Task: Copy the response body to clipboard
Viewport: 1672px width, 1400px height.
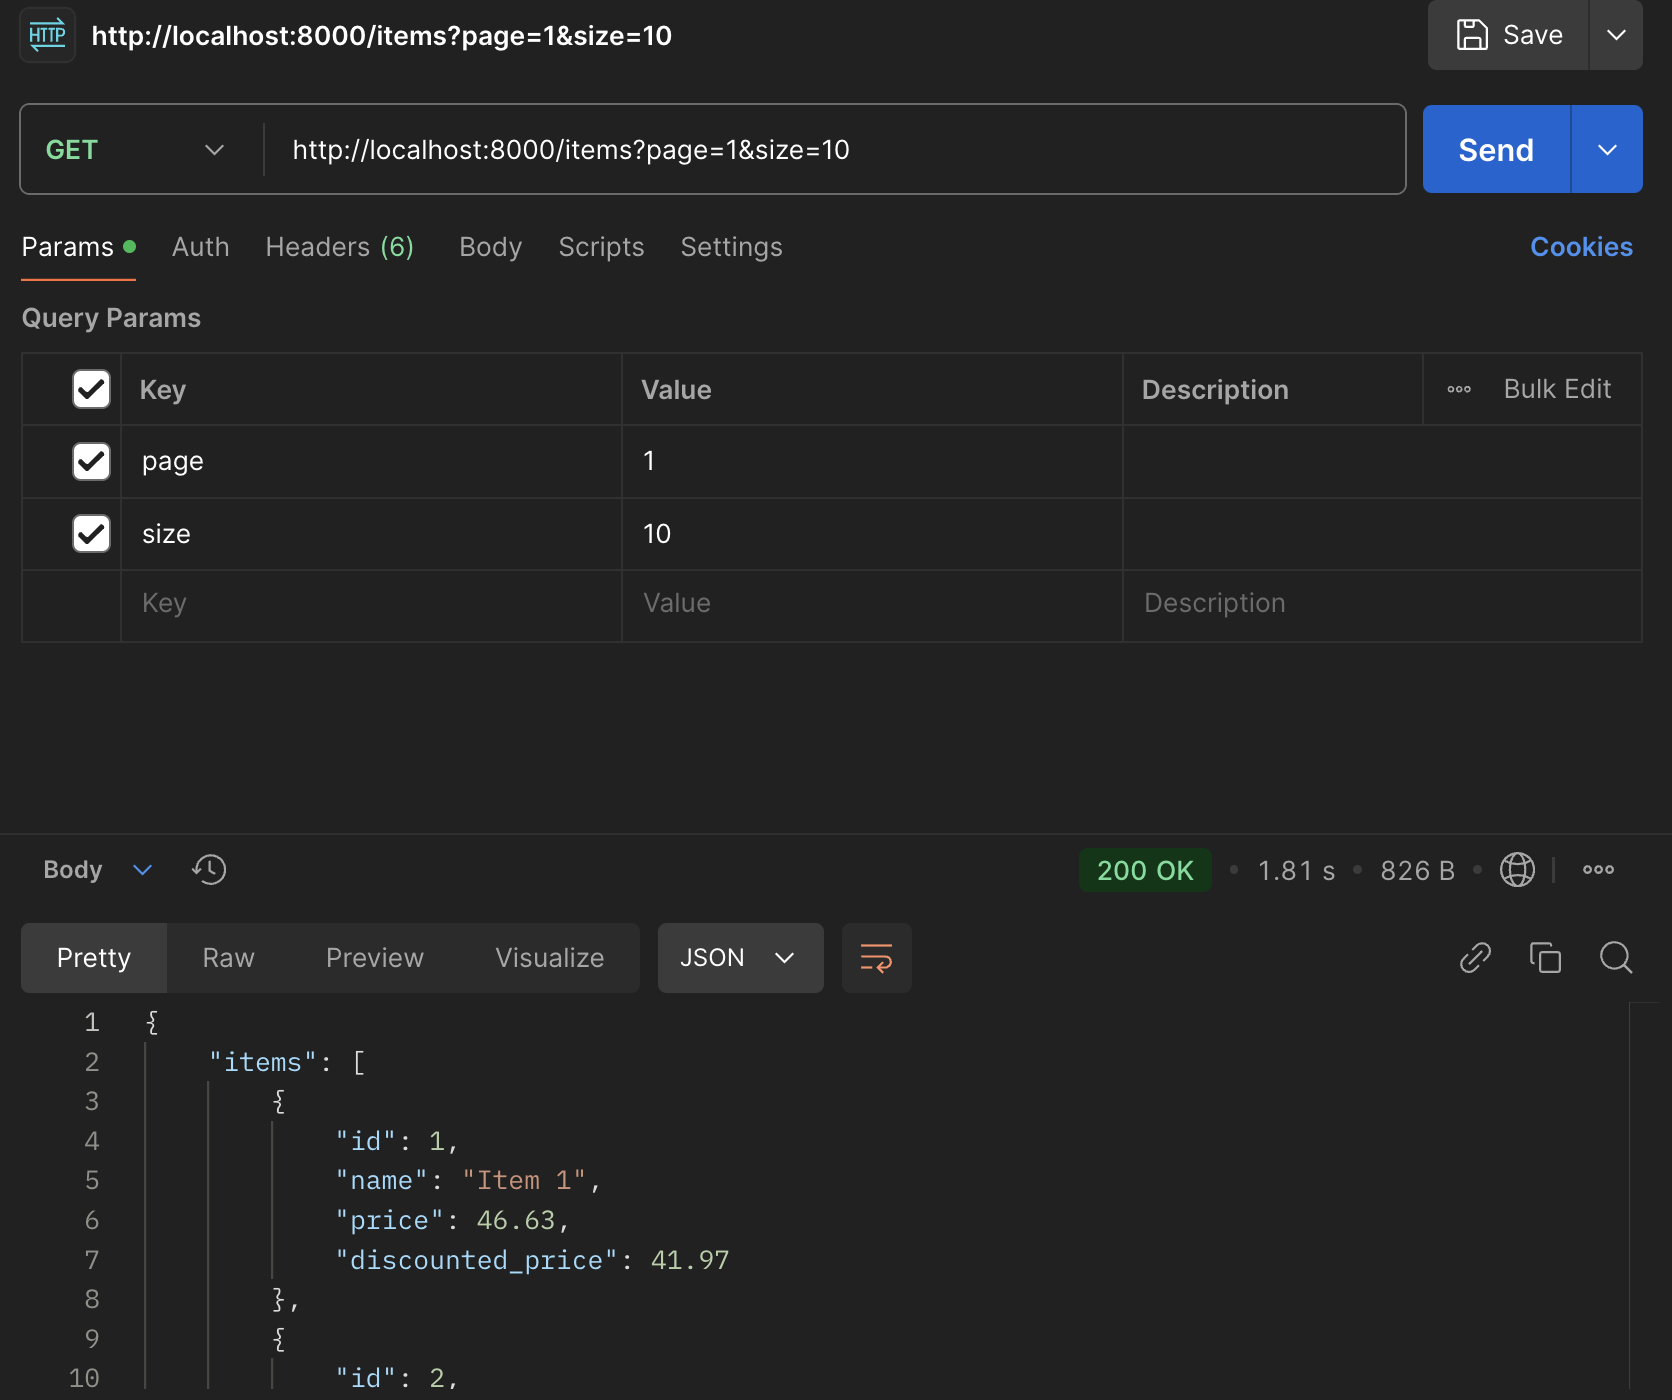Action: click(1545, 958)
